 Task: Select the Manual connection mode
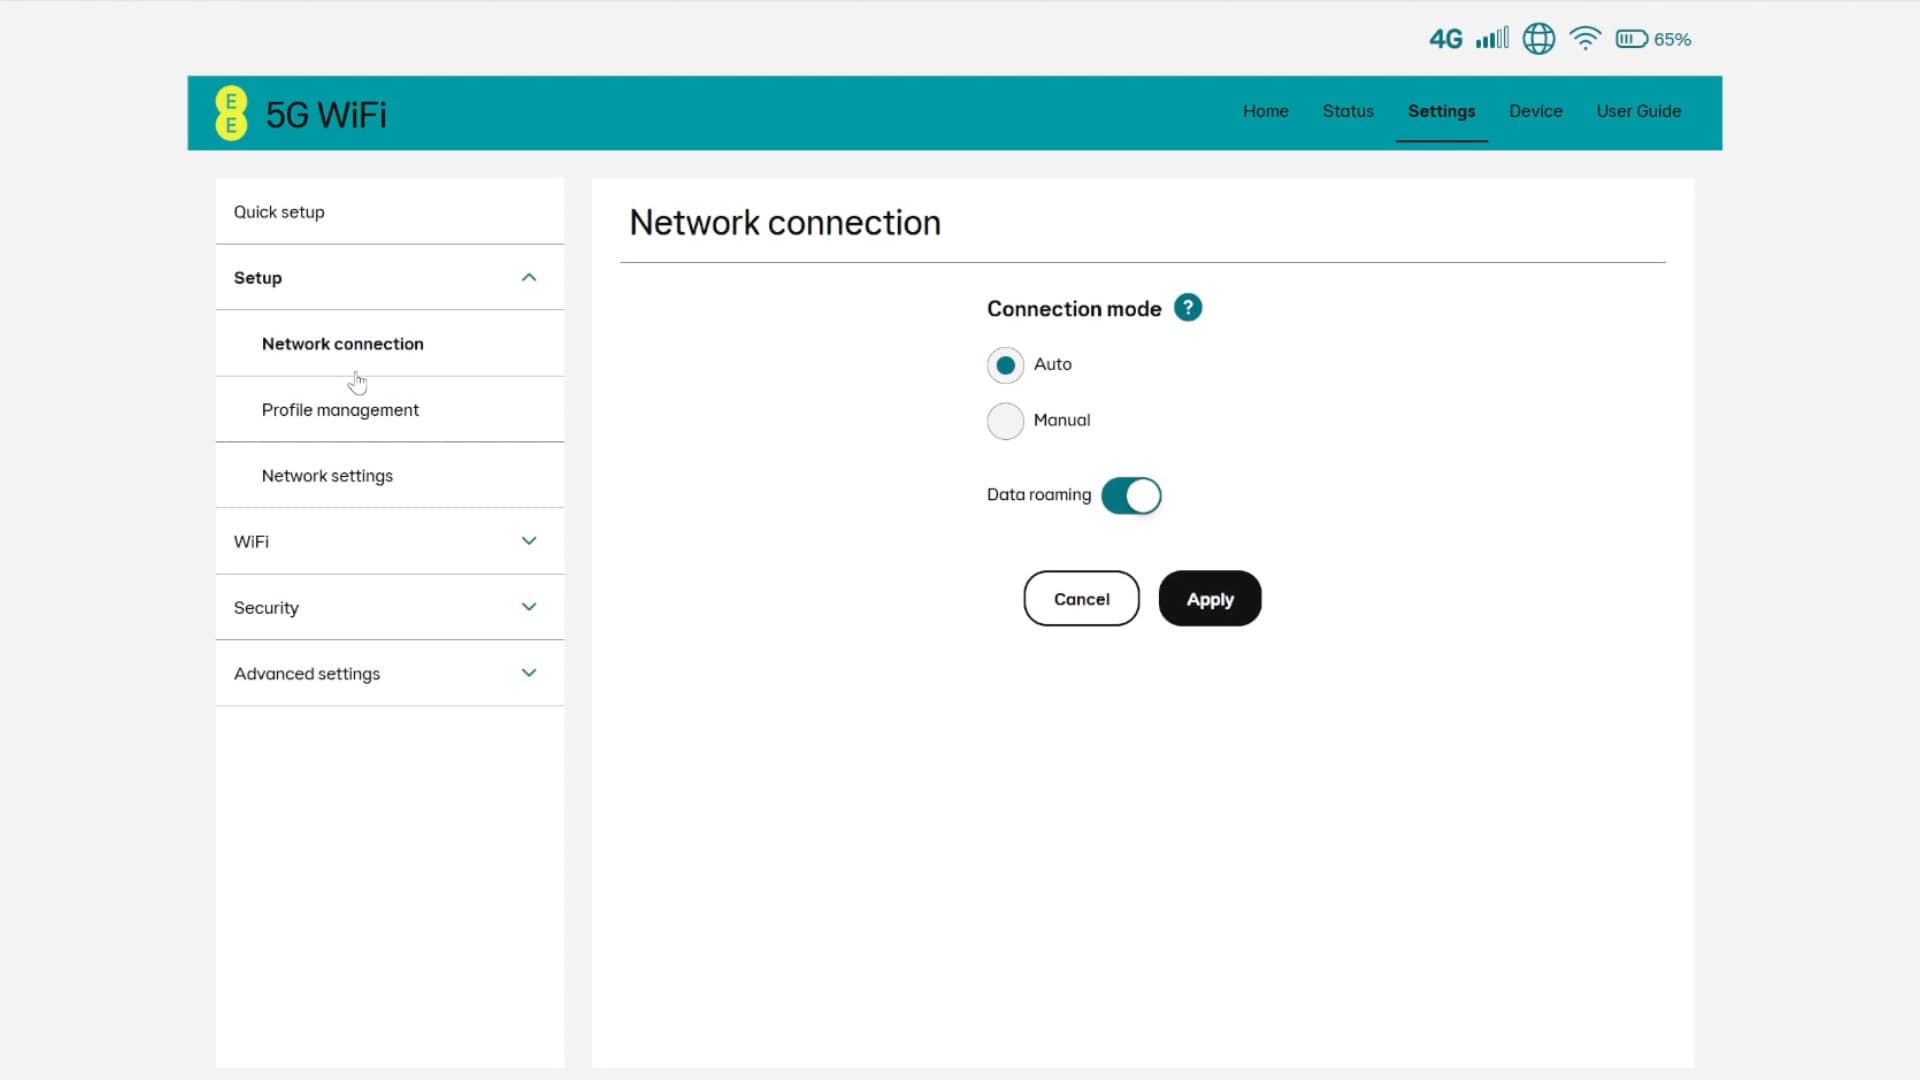click(x=1005, y=420)
